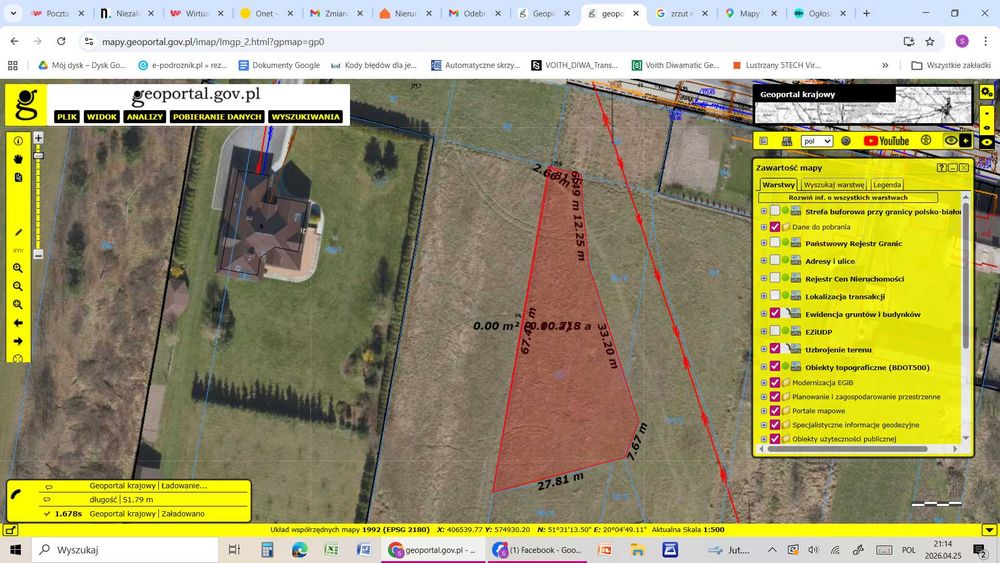Click the layers panel horizontal scrollbar

848,449
